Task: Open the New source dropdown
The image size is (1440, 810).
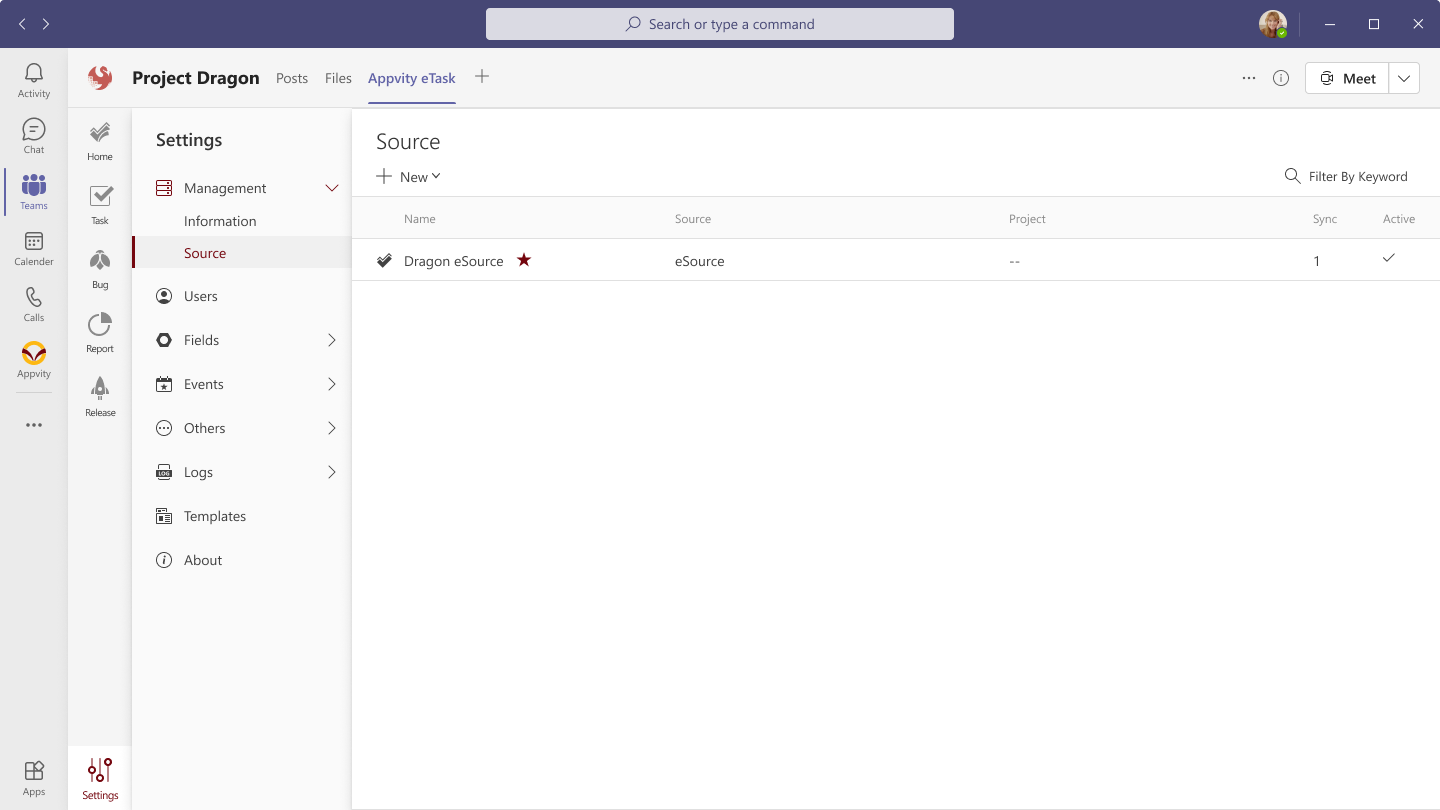Action: pos(409,177)
